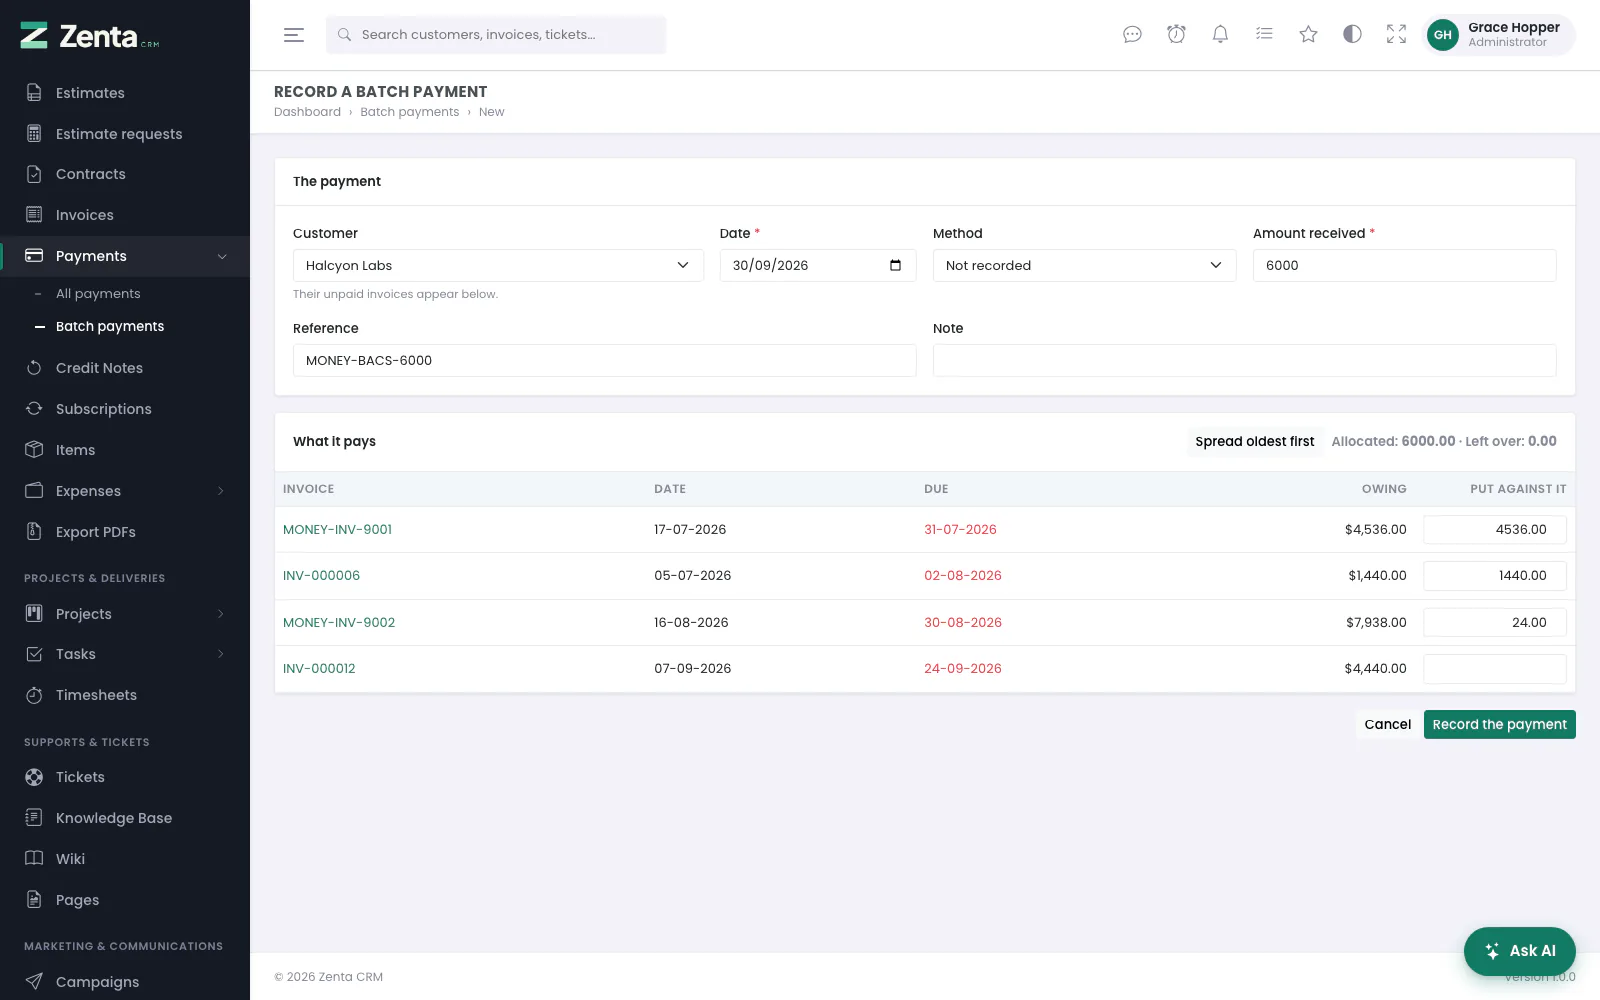Expand the Expenses submenu arrow

pos(221,491)
